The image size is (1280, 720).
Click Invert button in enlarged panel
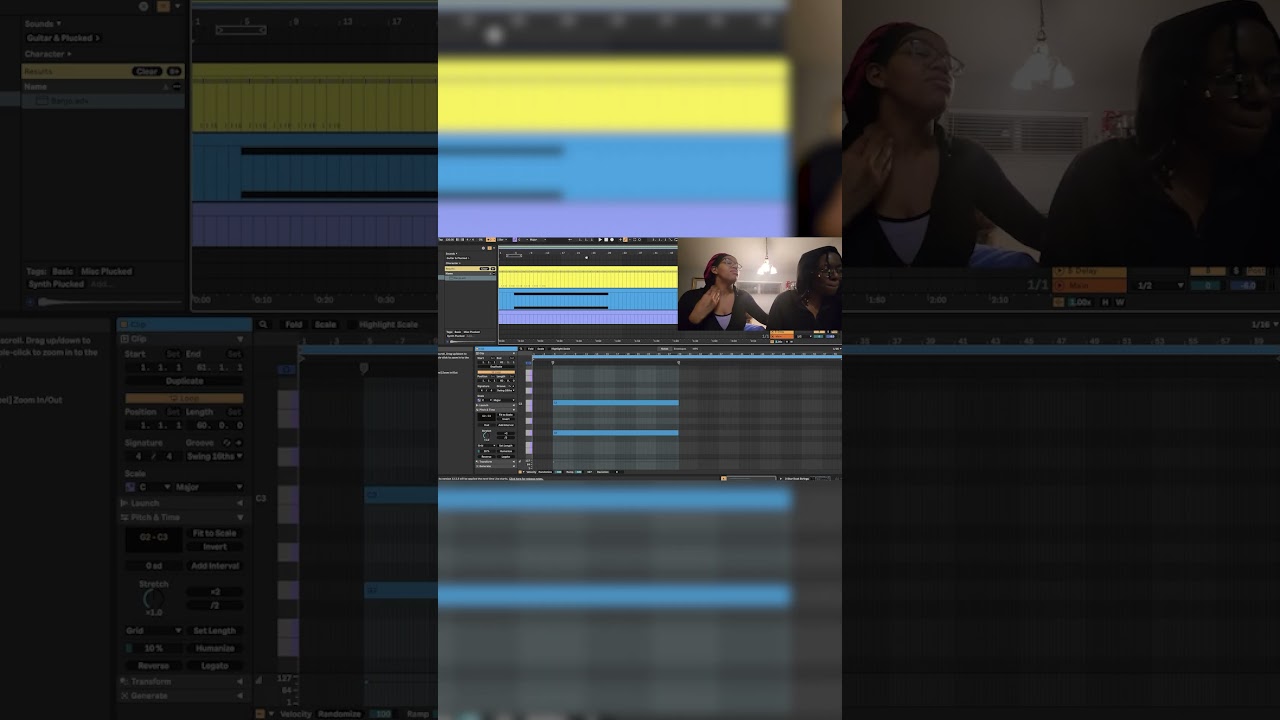[x=215, y=547]
